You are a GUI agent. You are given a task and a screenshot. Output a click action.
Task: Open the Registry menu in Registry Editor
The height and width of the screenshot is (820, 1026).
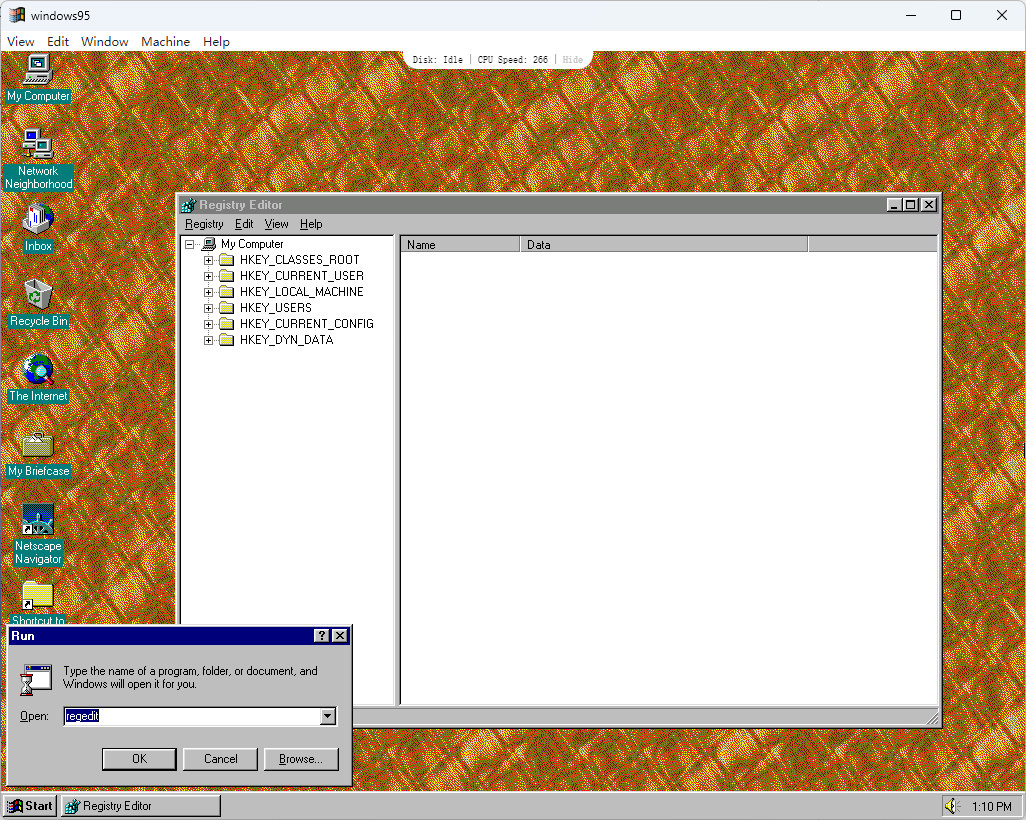203,224
